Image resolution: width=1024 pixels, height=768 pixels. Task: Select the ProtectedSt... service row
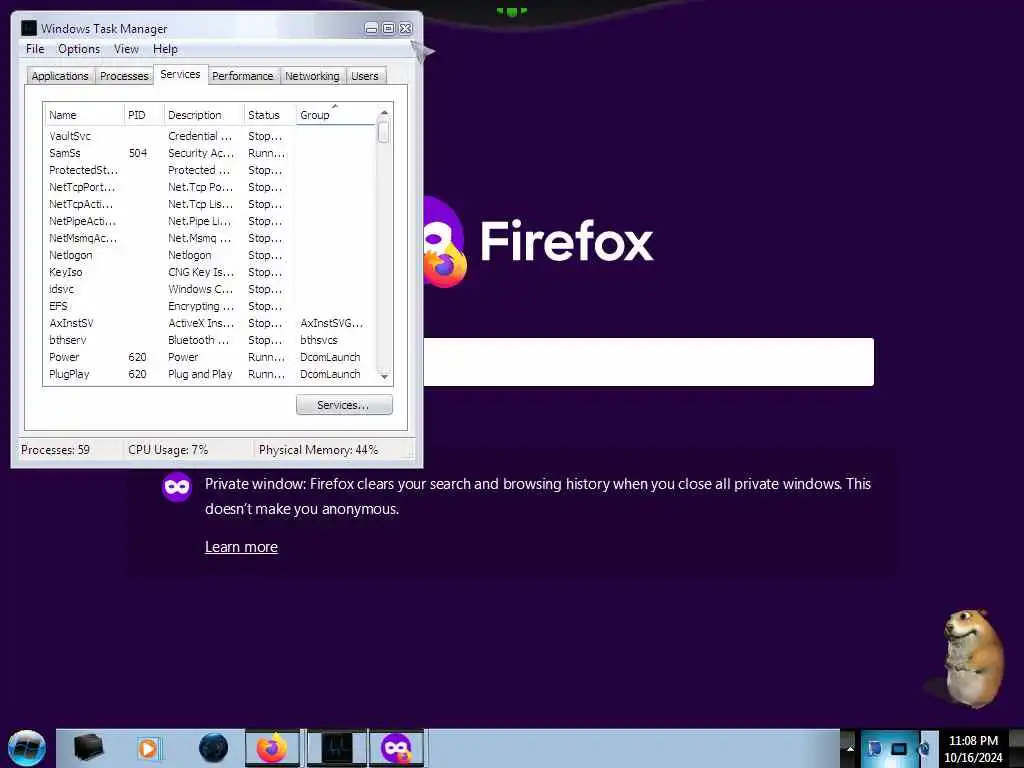click(210, 170)
